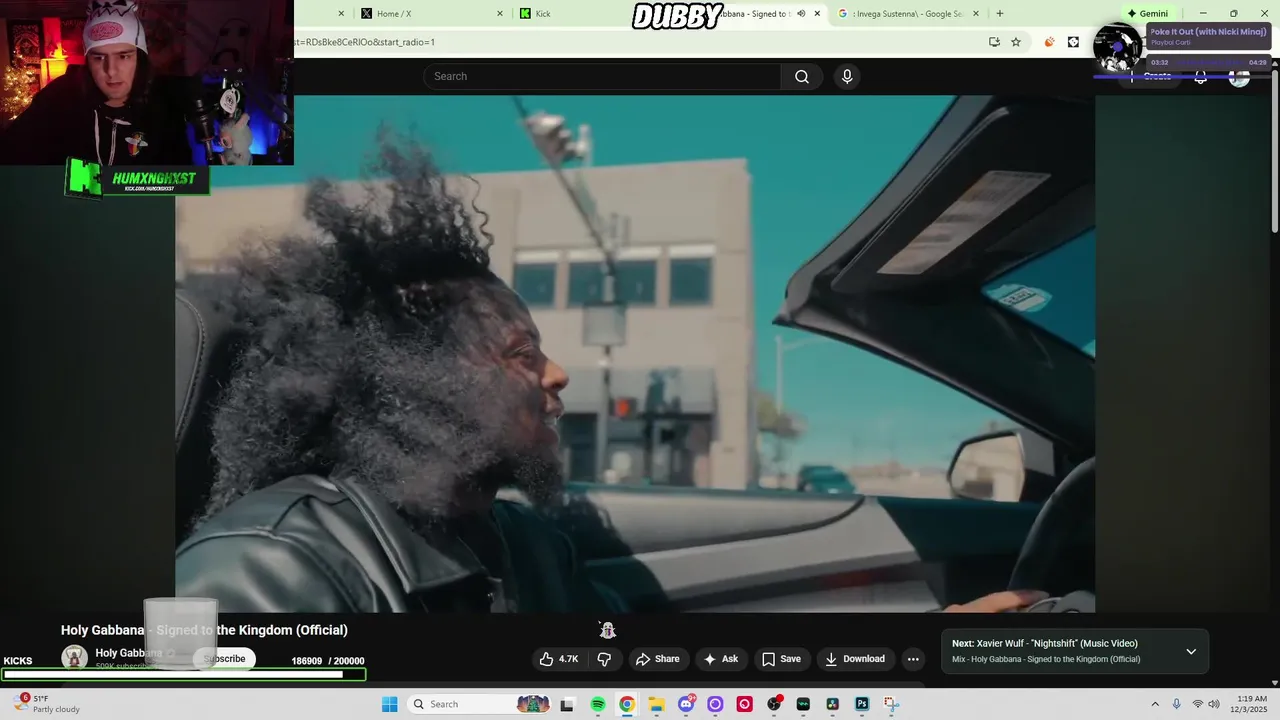Focus the YouTube search input field
1280x720 pixels.
(602, 77)
